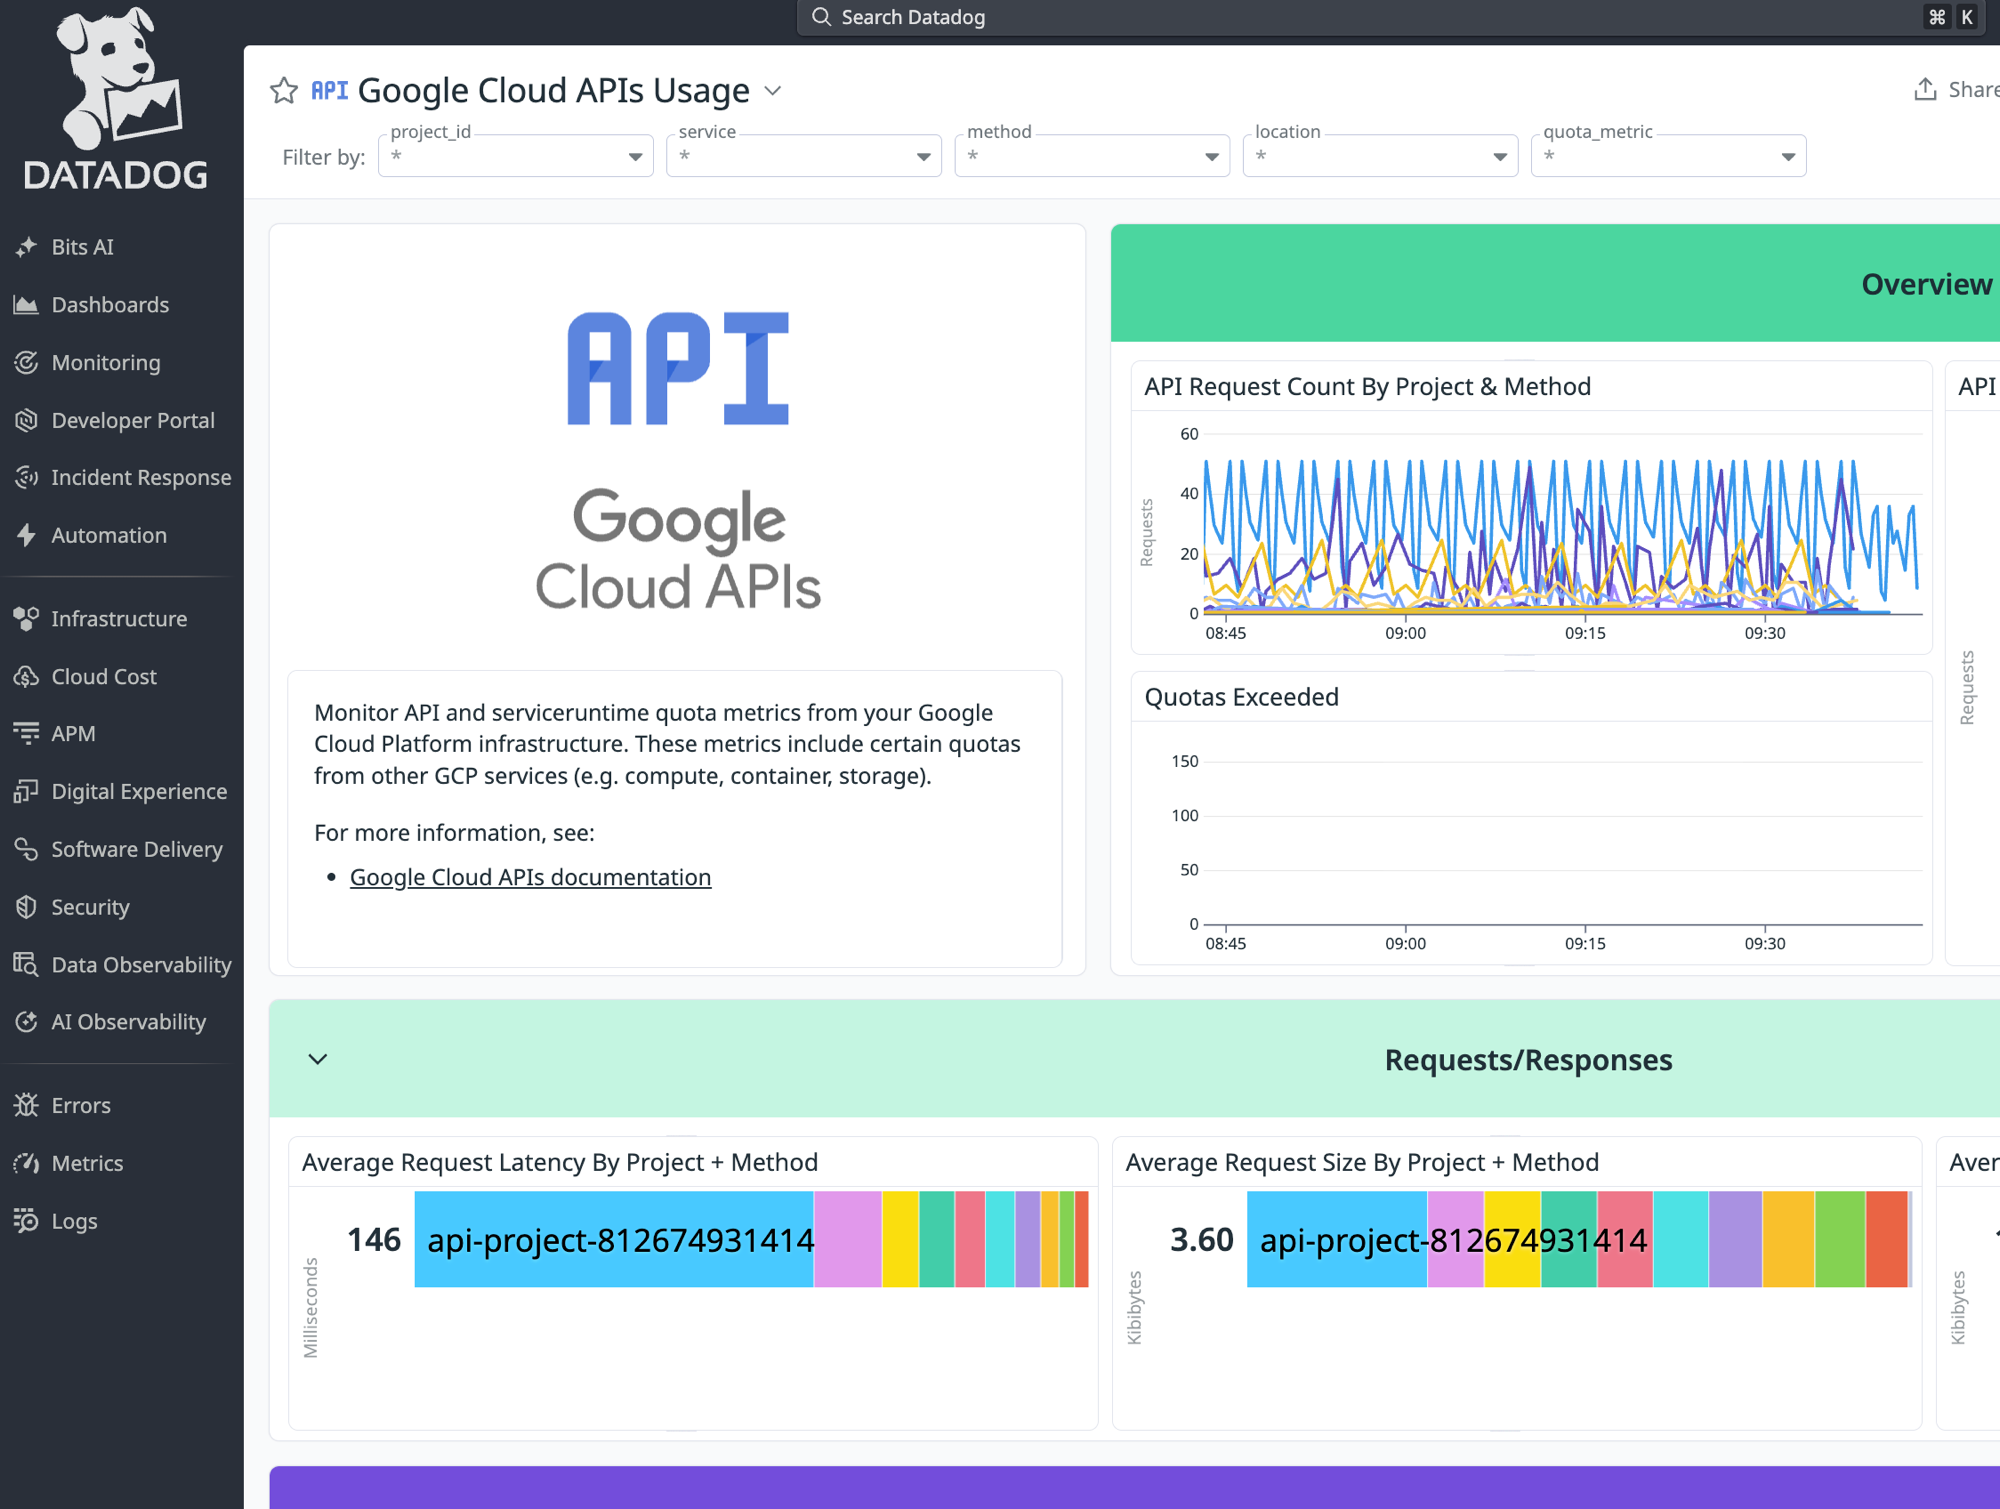Viewport: 2000px width, 1509px height.
Task: Click the Dashboards chart icon
Action: 27,305
